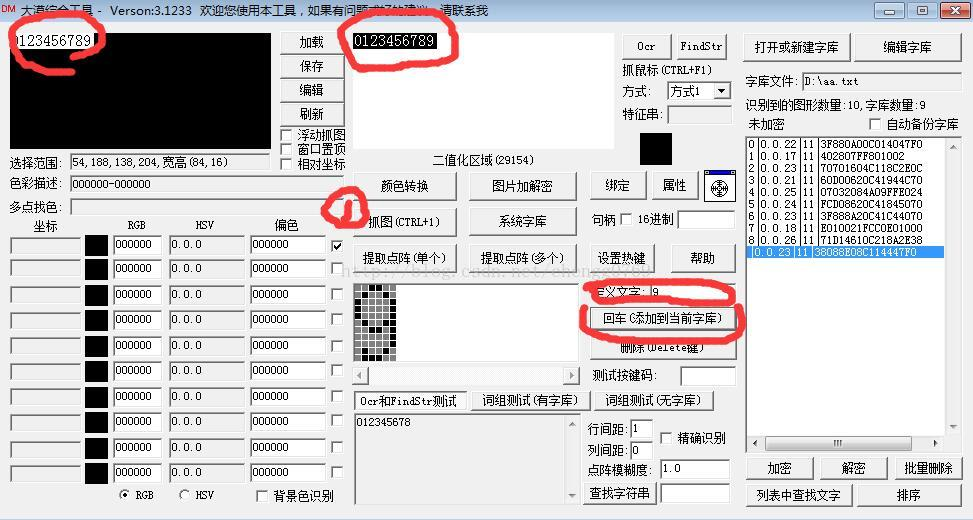Click the Ocr button
973x520 pixels.
click(646, 46)
